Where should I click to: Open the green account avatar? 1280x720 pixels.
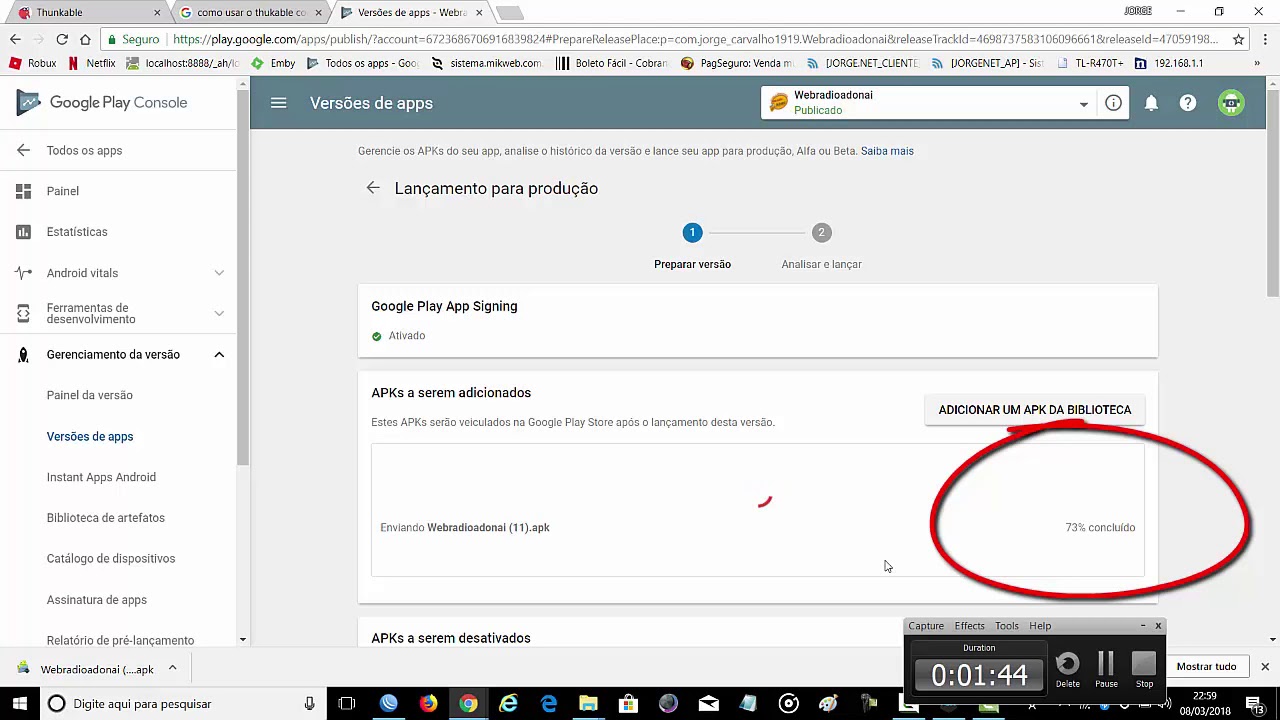1231,103
